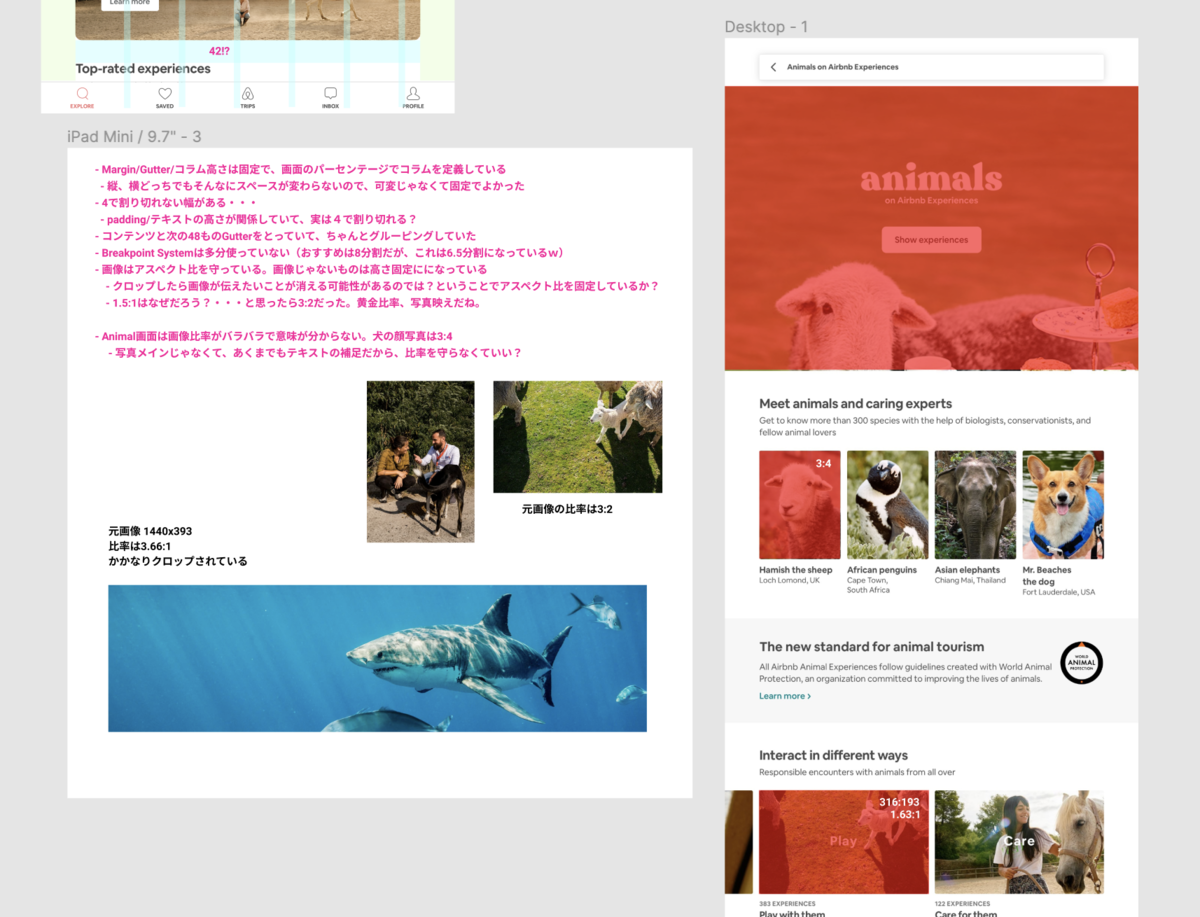Select the 'African penguins' caption
The height and width of the screenshot is (917, 1200).
coord(882,570)
